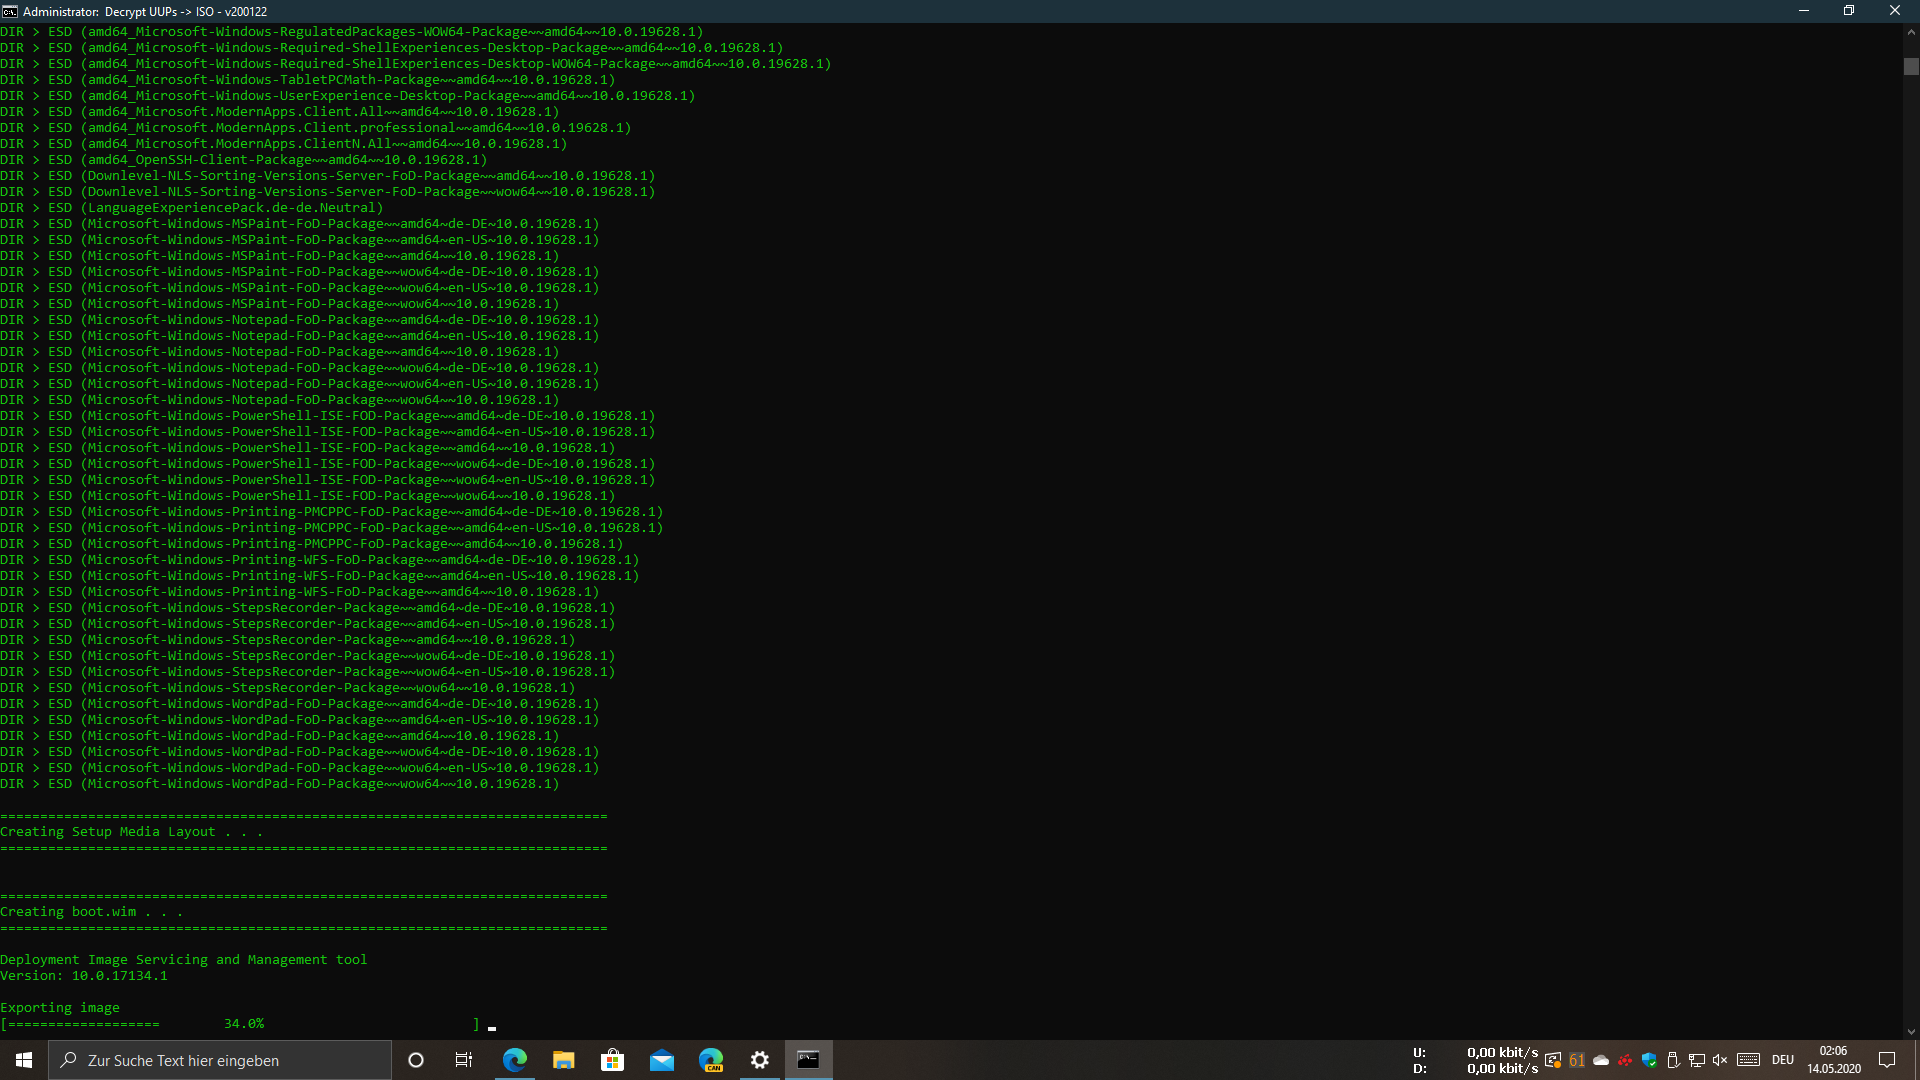This screenshot has width=1920, height=1080.
Task: Click the PowerShell-ISE-FOD-Package wow64 de-DE line
Action: [x=328, y=464]
